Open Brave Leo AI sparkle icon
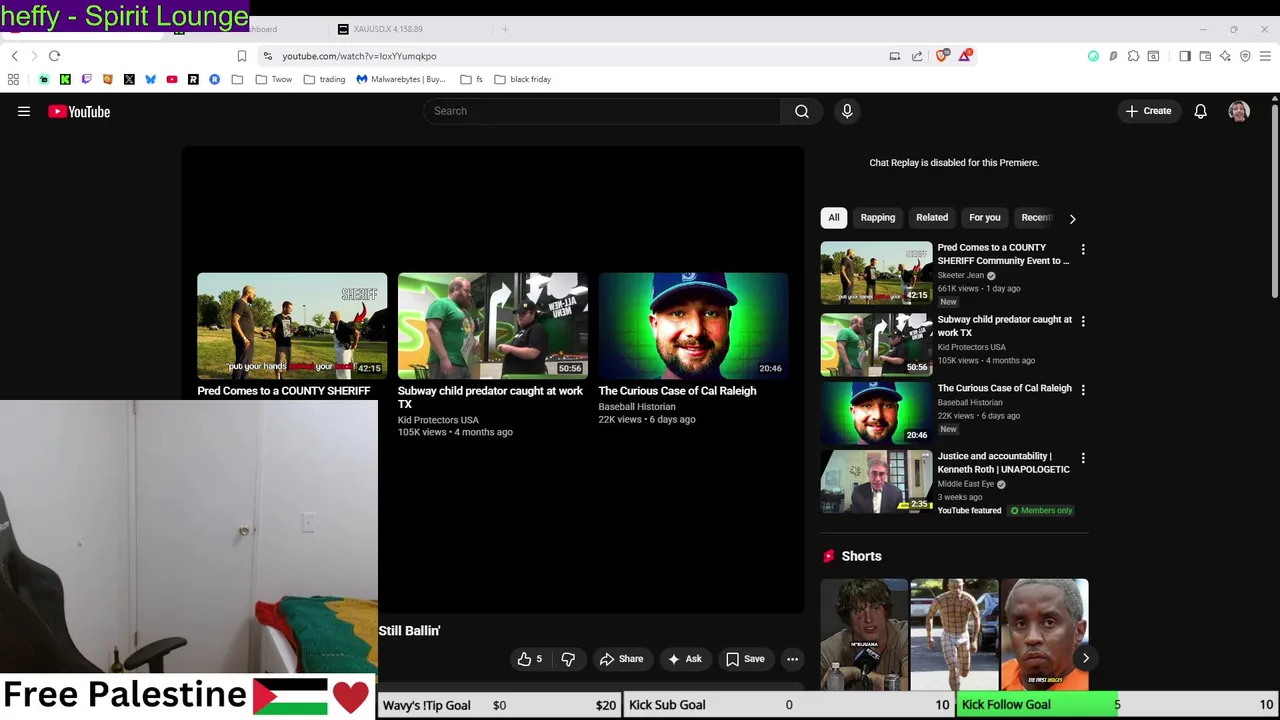Image resolution: width=1280 pixels, height=720 pixels. [x=1225, y=56]
